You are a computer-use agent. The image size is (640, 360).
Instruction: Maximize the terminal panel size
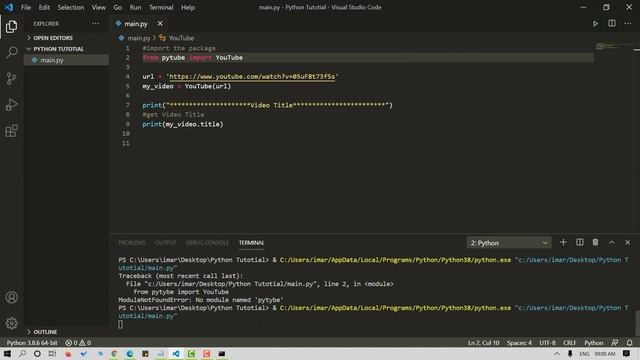(611, 242)
